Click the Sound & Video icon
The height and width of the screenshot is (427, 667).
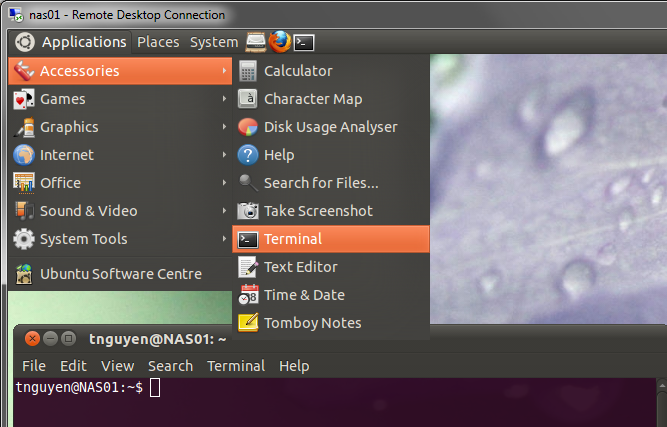point(24,211)
